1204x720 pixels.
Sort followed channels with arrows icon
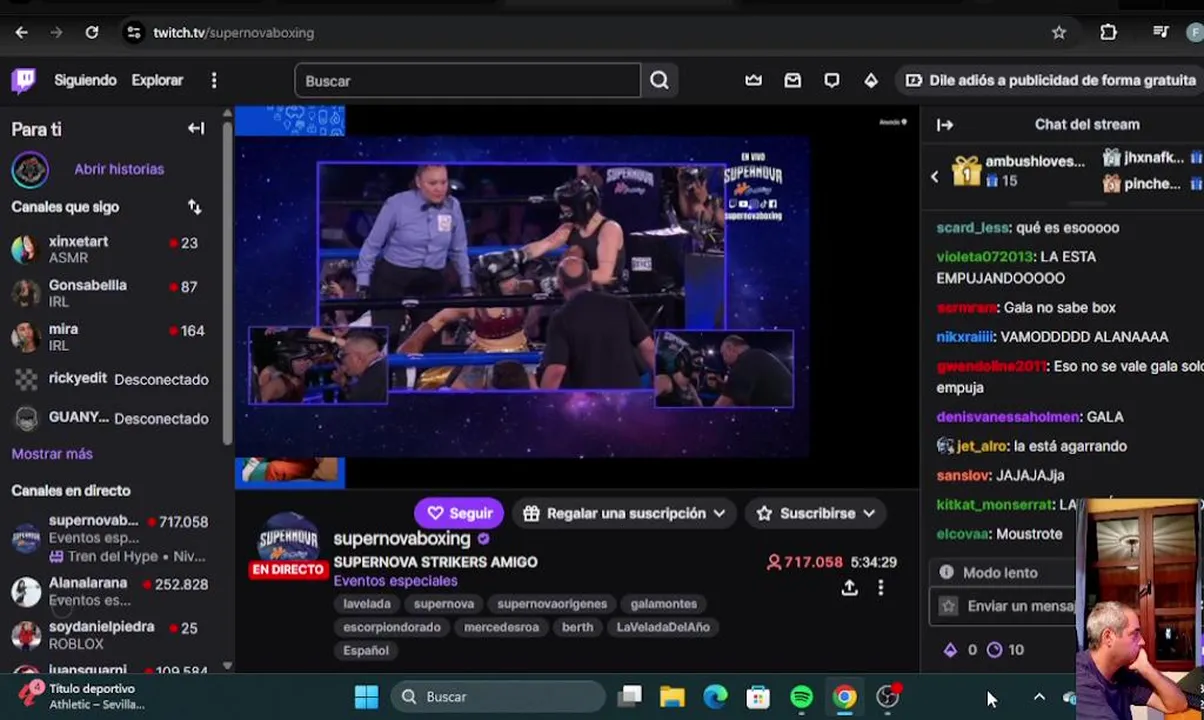pyautogui.click(x=195, y=207)
